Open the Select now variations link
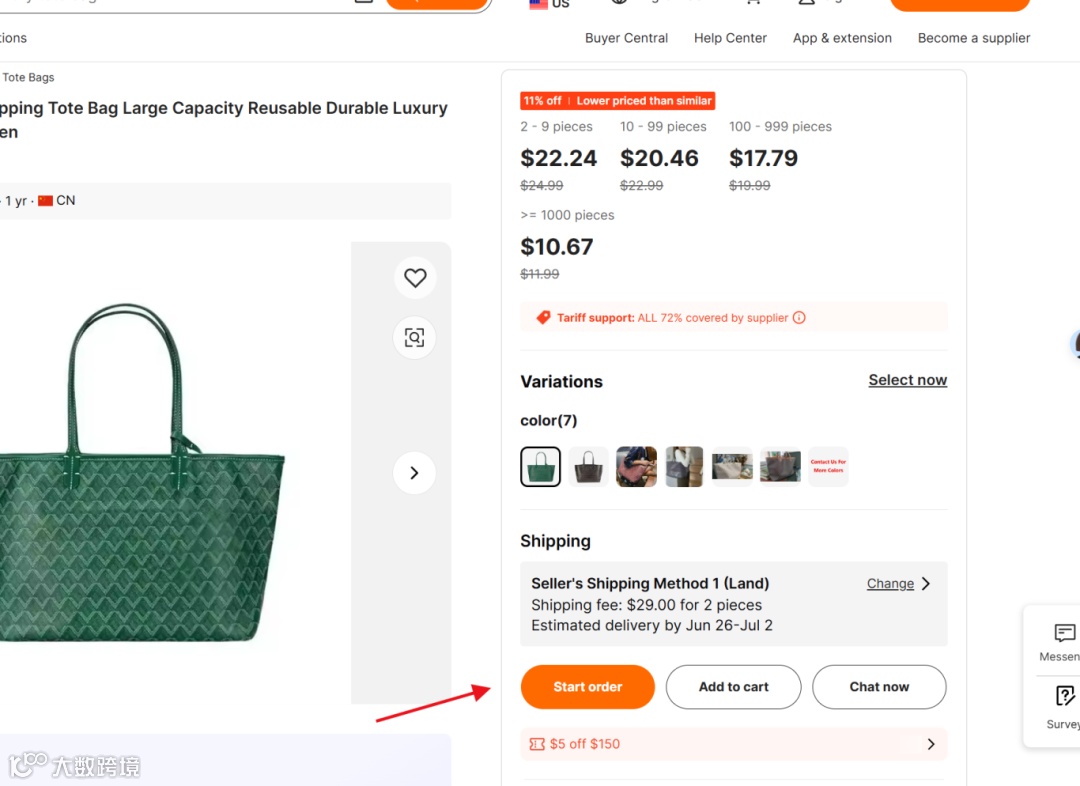Screen dimensions: 1080x786 tap(907, 380)
